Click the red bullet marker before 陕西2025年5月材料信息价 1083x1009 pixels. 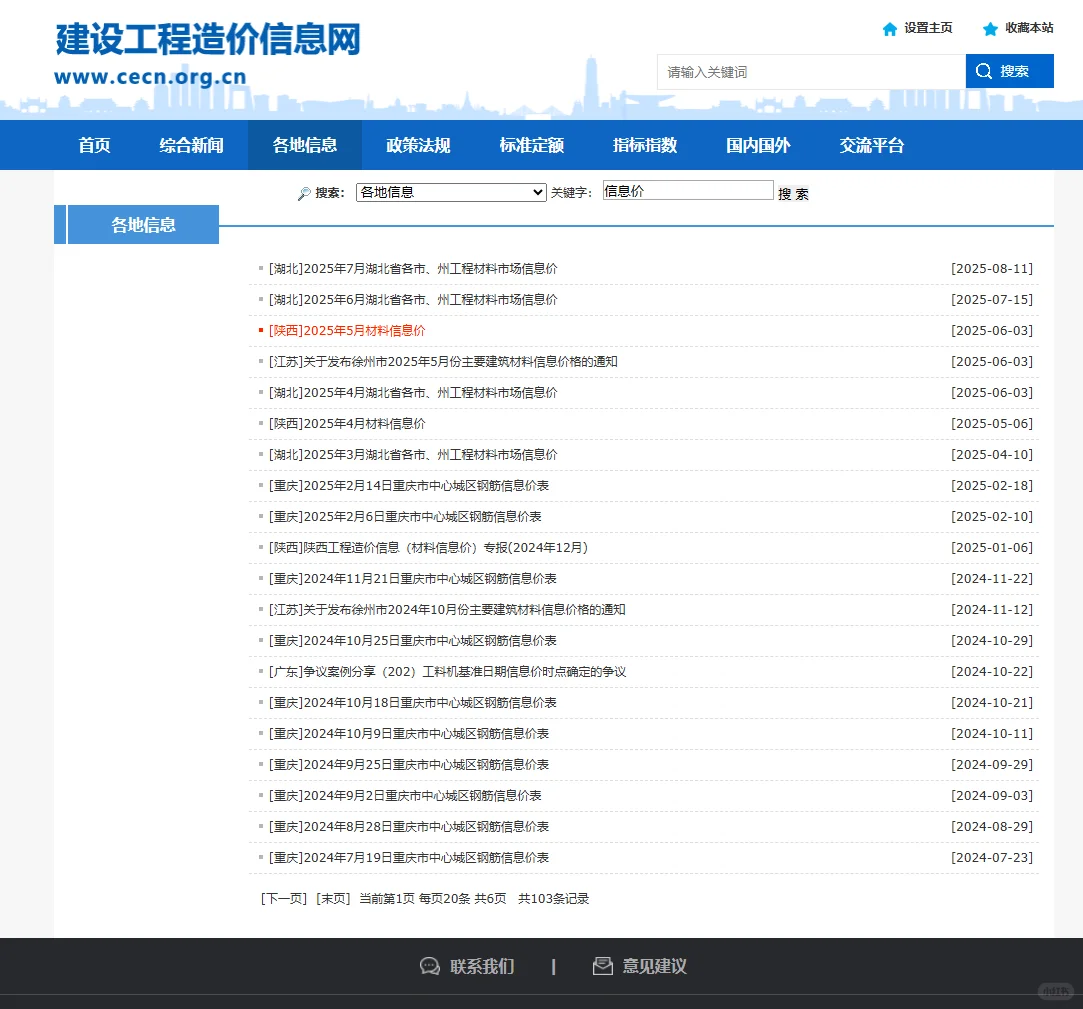pyautogui.click(x=260, y=331)
